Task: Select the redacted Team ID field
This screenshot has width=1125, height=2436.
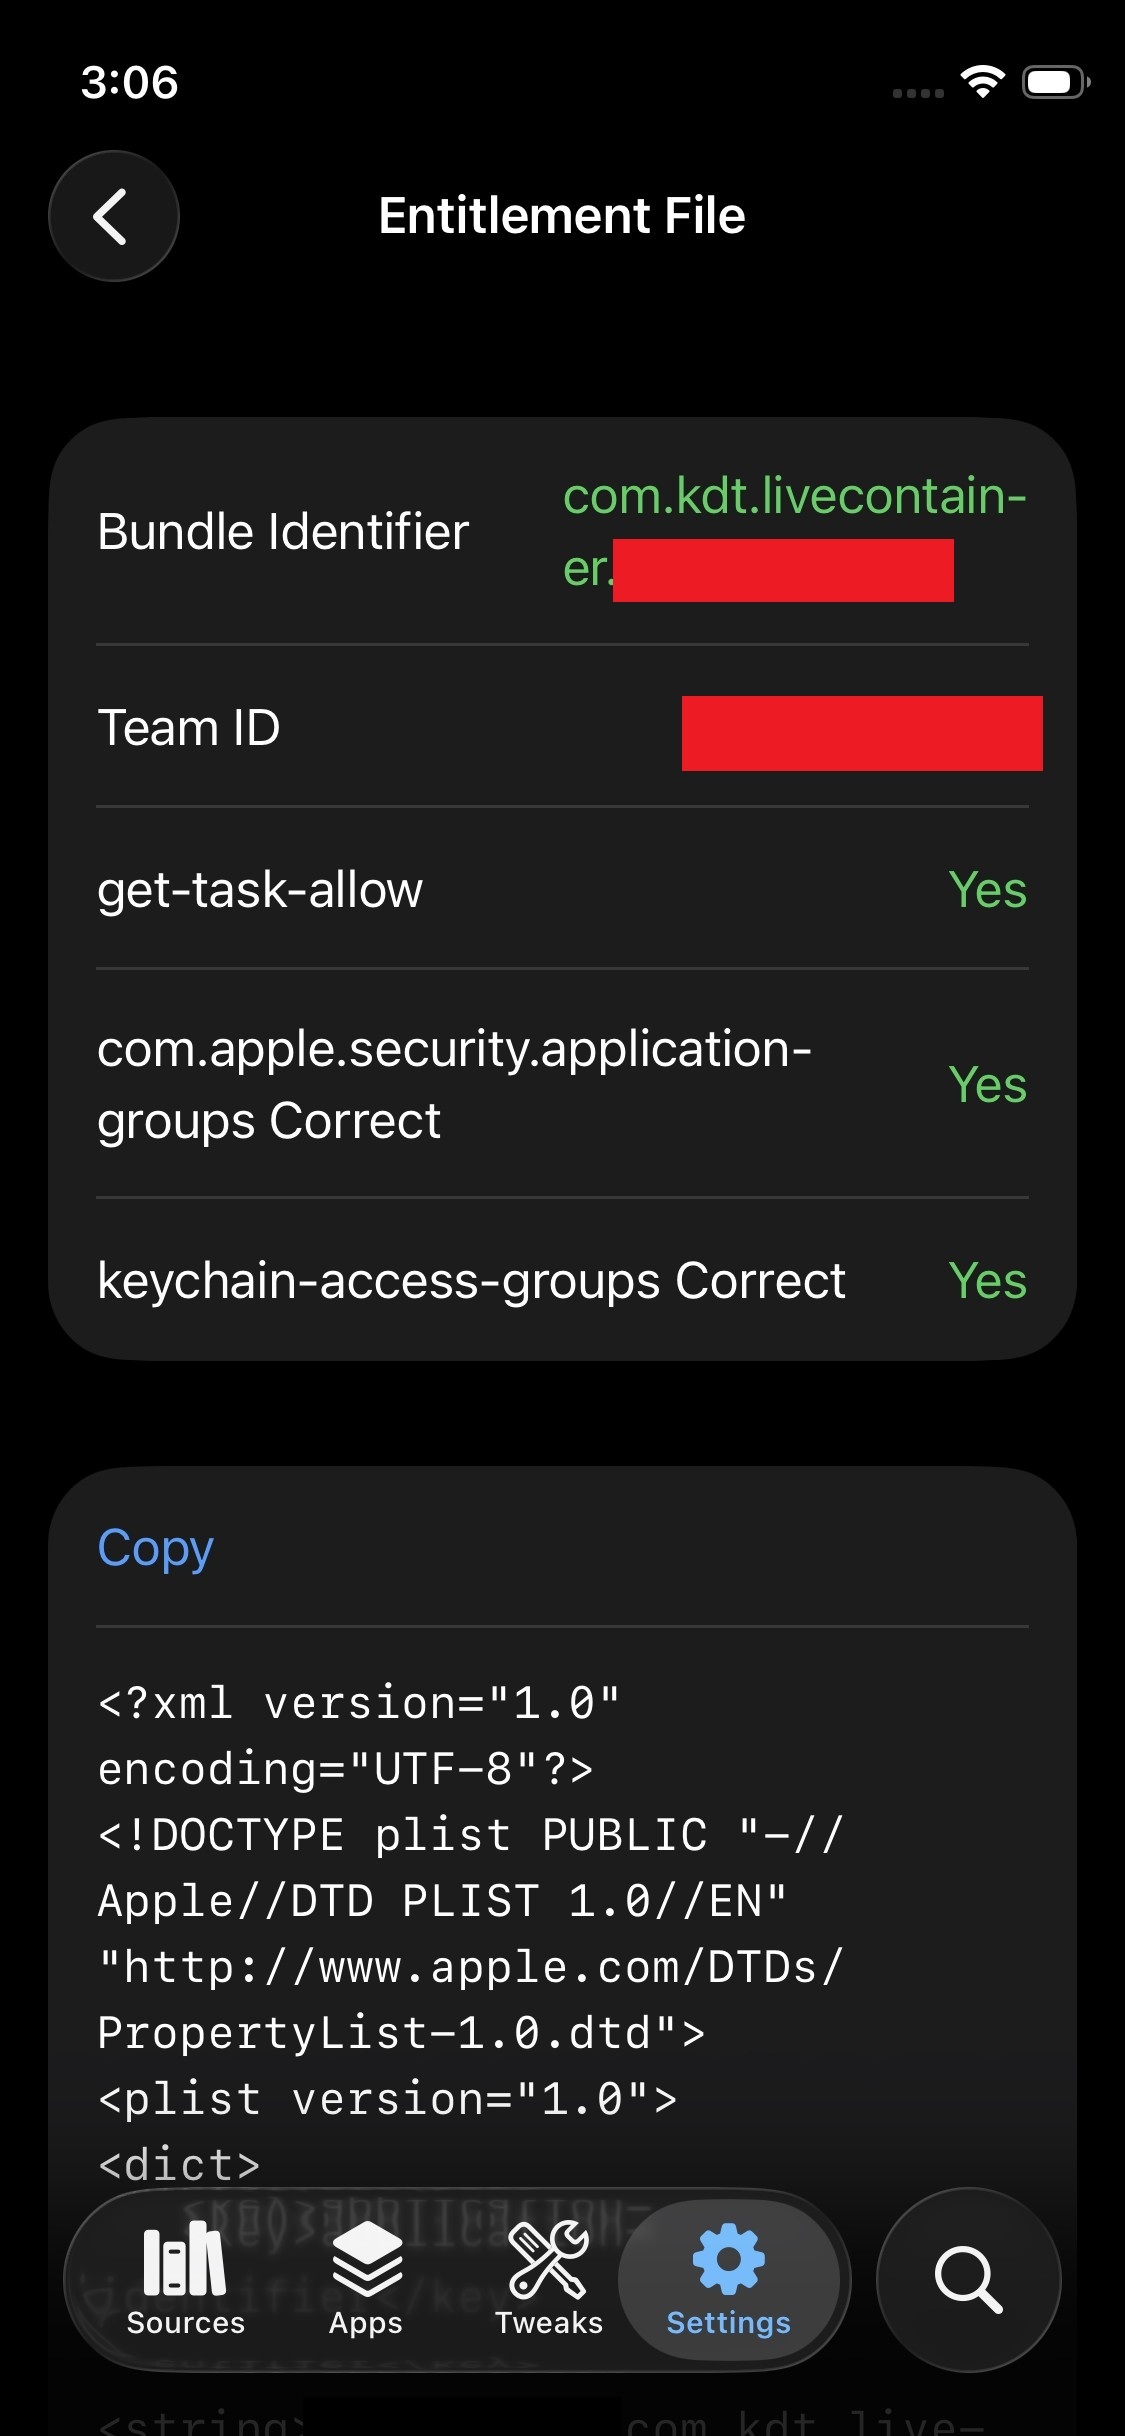Action: (862, 733)
